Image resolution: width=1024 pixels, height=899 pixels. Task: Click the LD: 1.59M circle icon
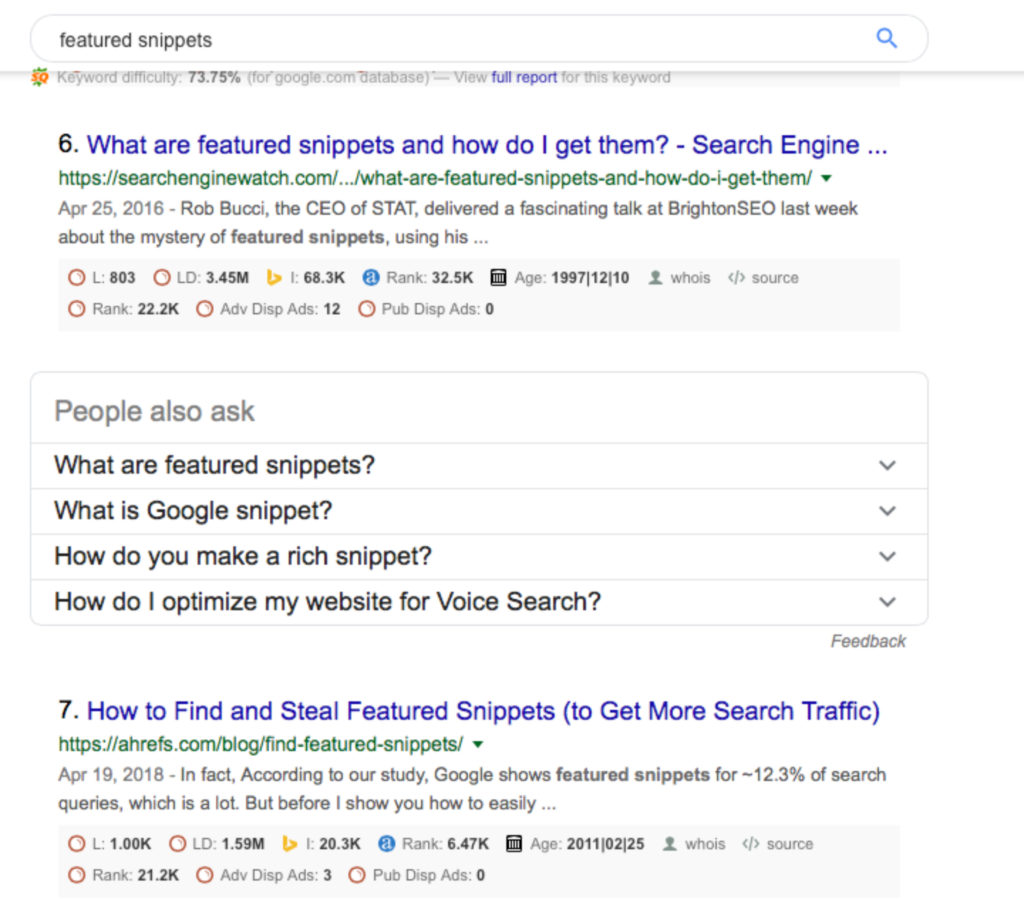[x=177, y=844]
